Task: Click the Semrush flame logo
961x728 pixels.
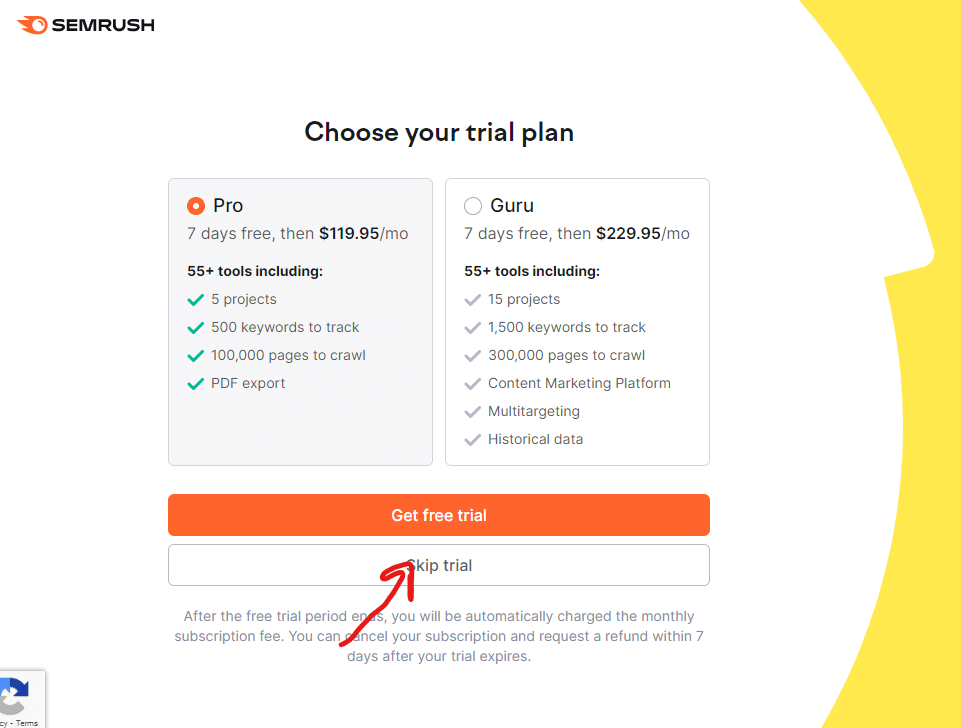Action: coord(32,25)
